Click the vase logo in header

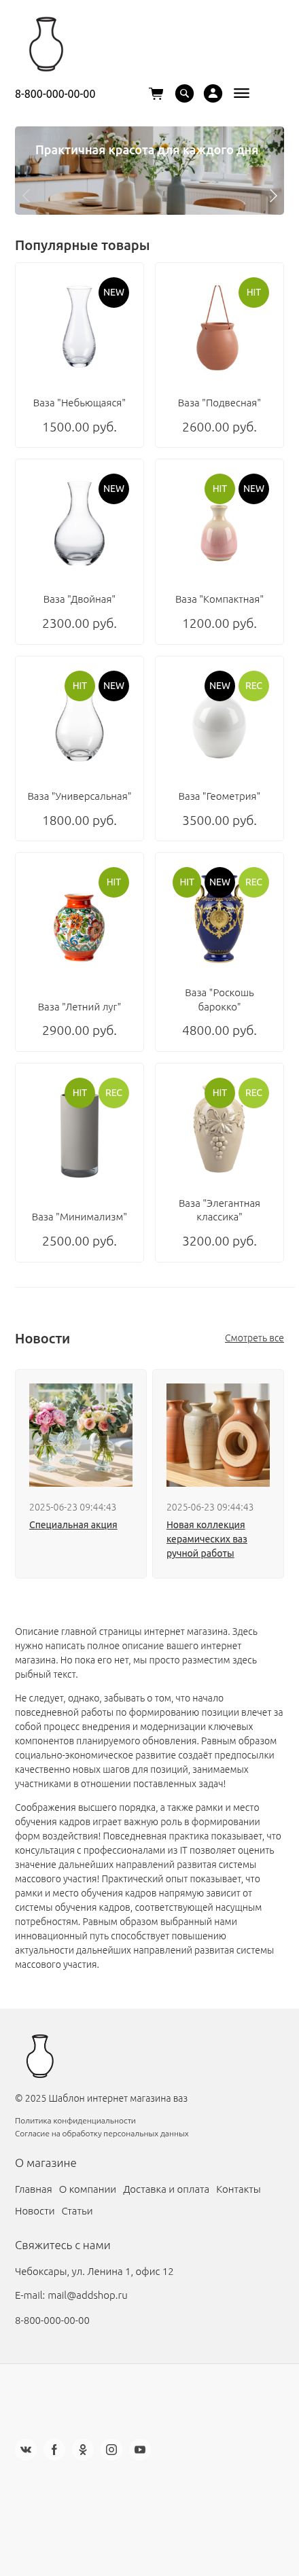45,44
